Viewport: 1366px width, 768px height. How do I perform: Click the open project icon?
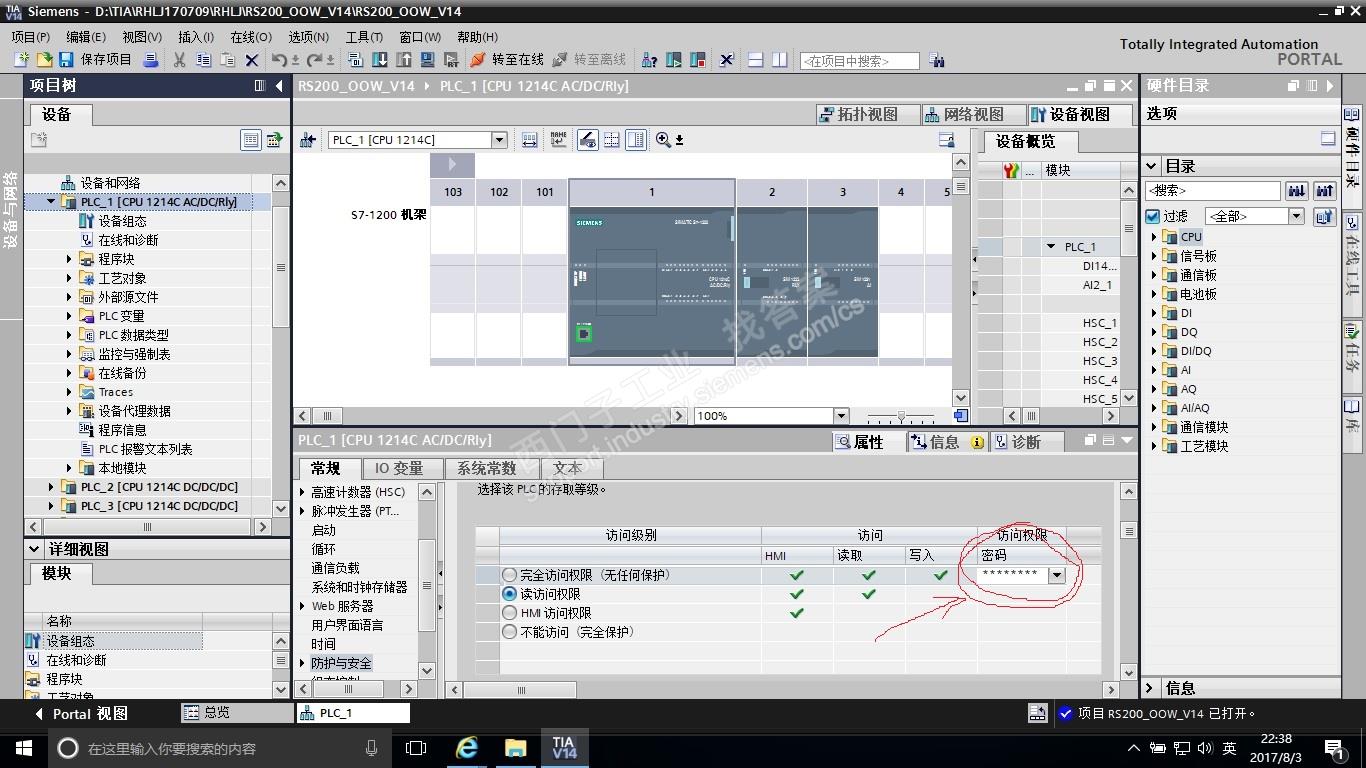click(x=44, y=60)
